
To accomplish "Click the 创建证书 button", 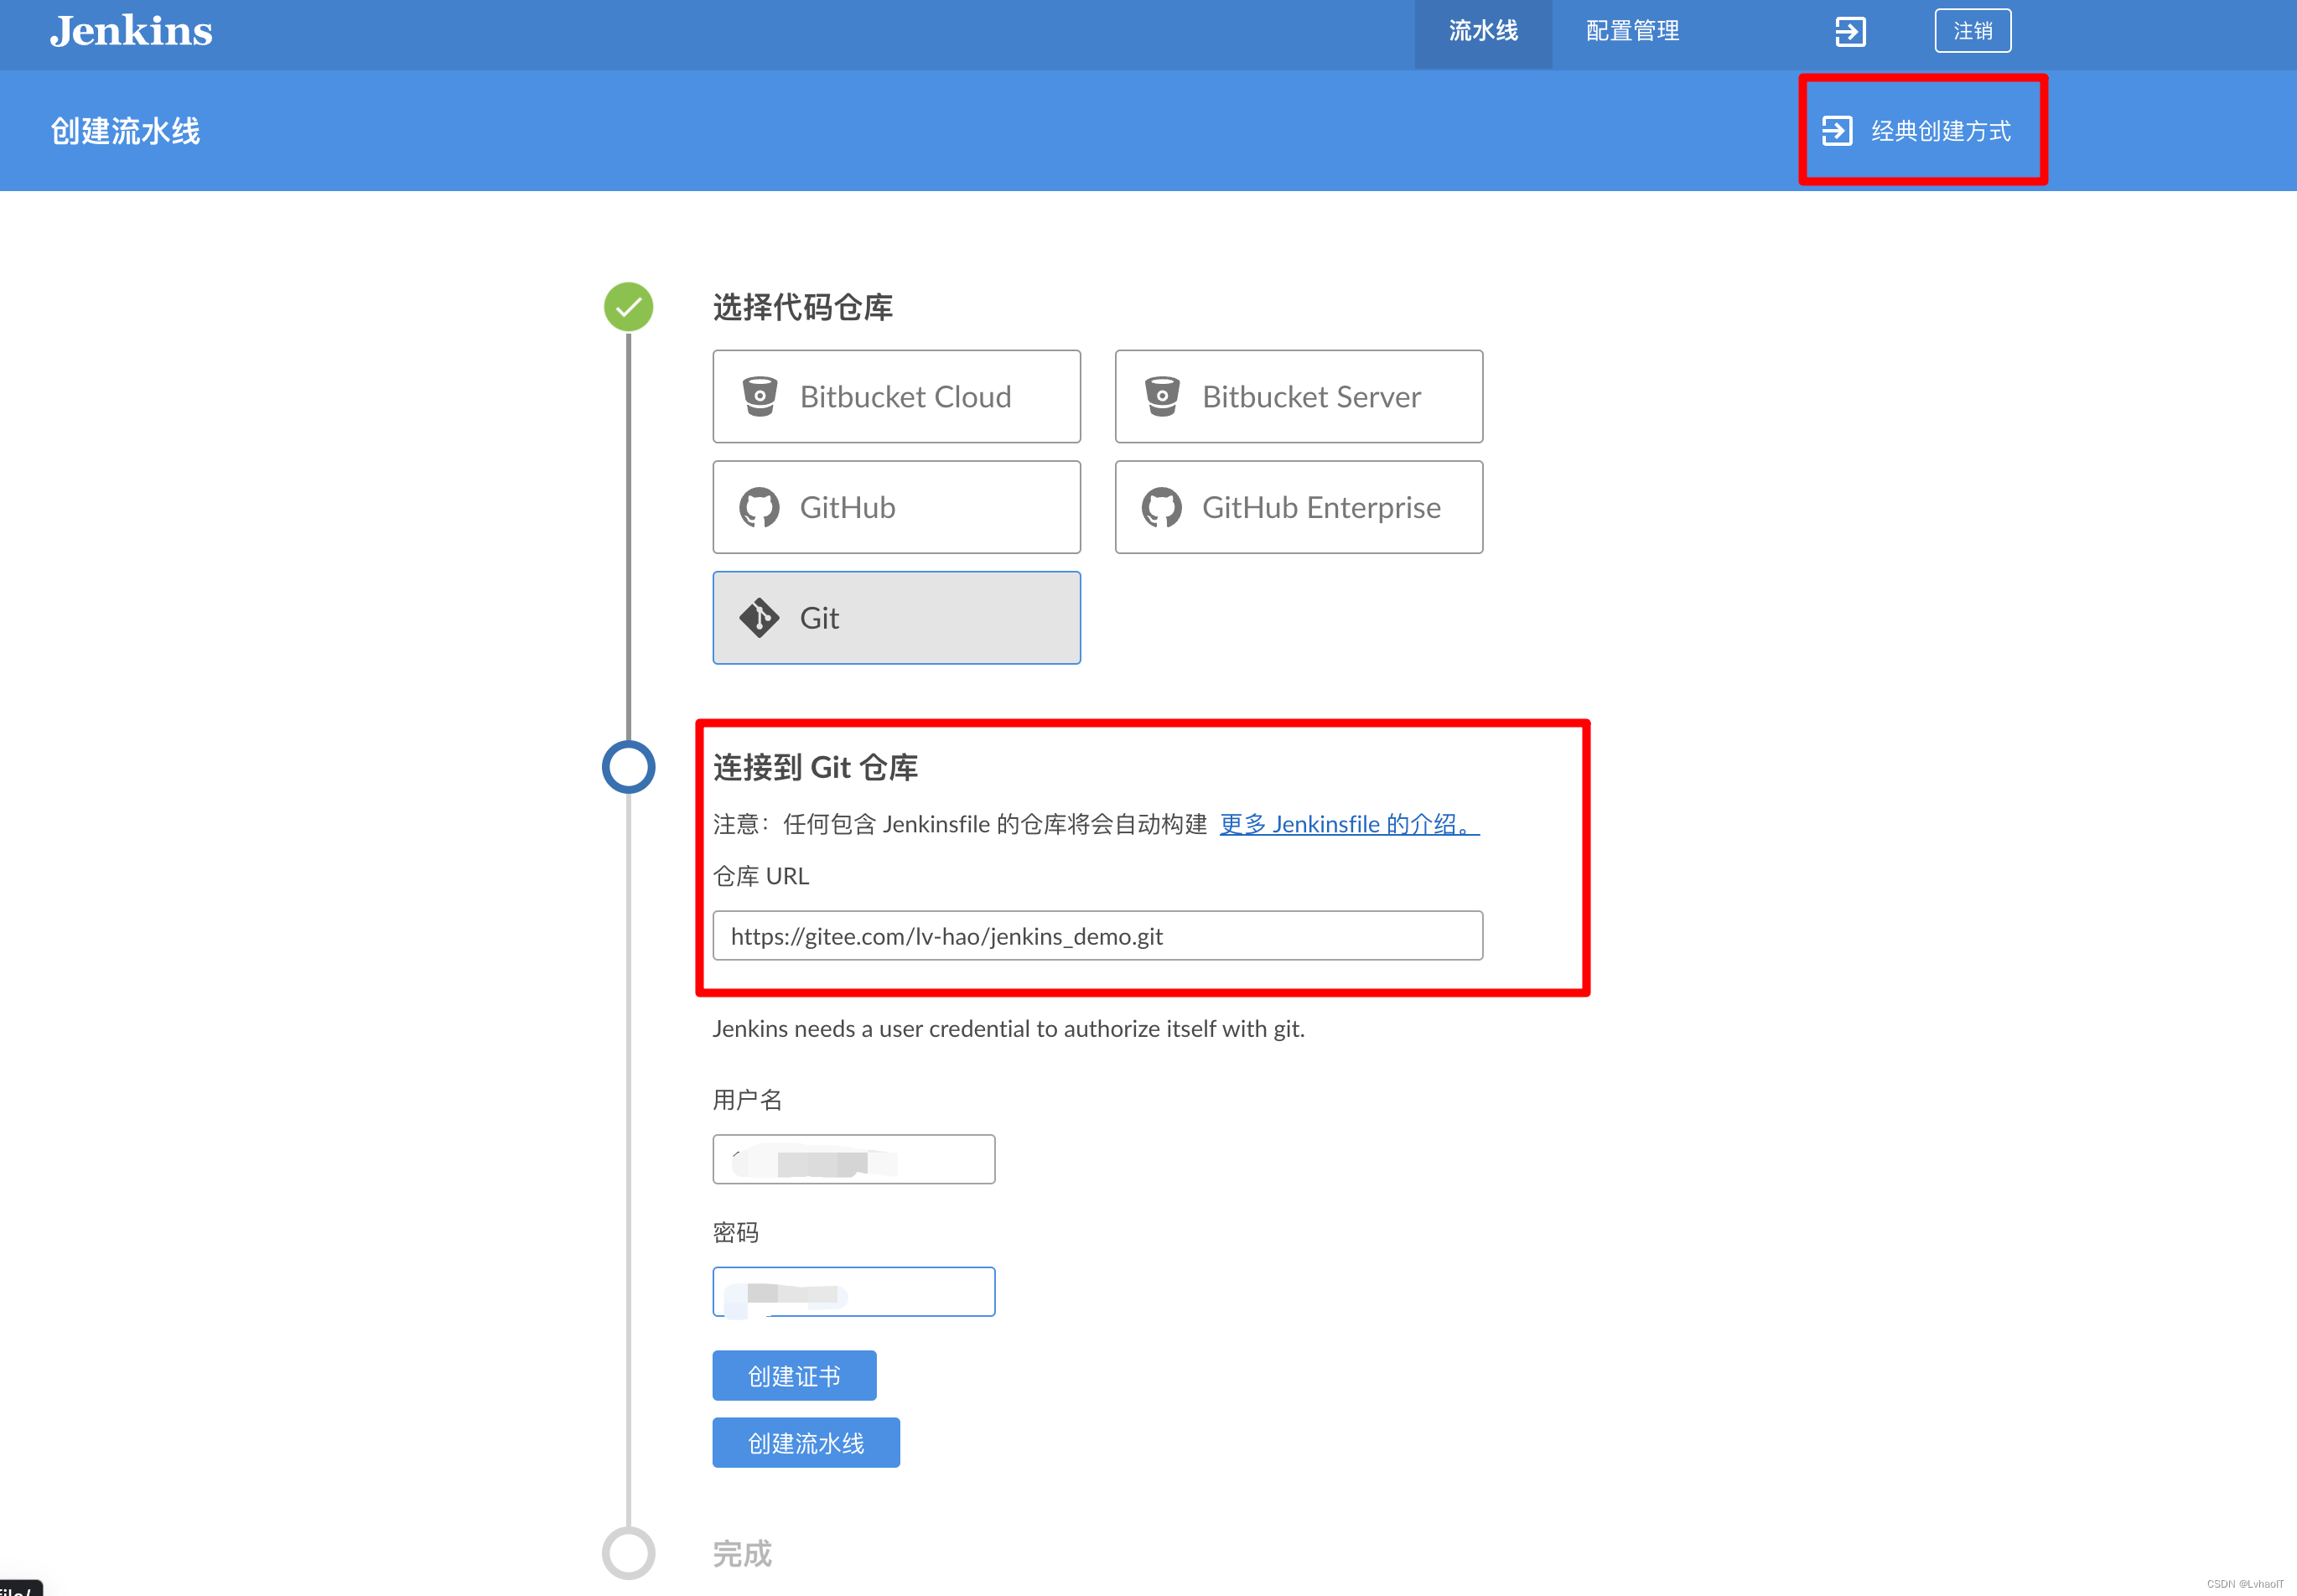I will coord(794,1376).
